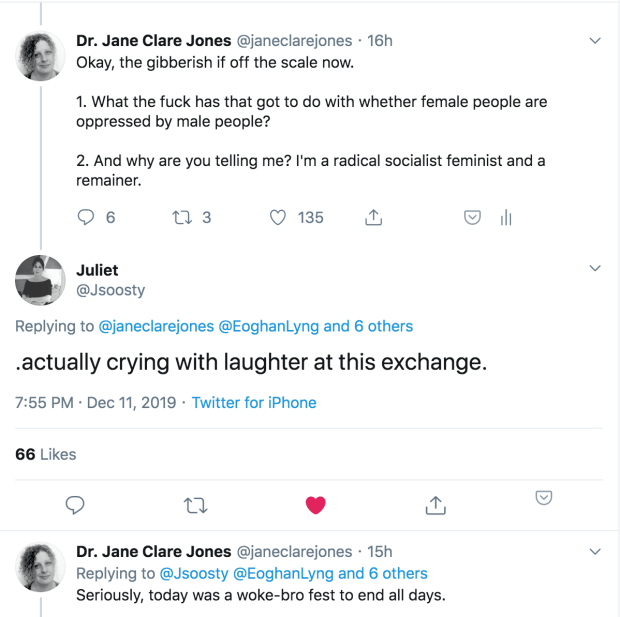Save Juliet's tweet with the Pocket icon
The height and width of the screenshot is (617, 620).
point(544,498)
